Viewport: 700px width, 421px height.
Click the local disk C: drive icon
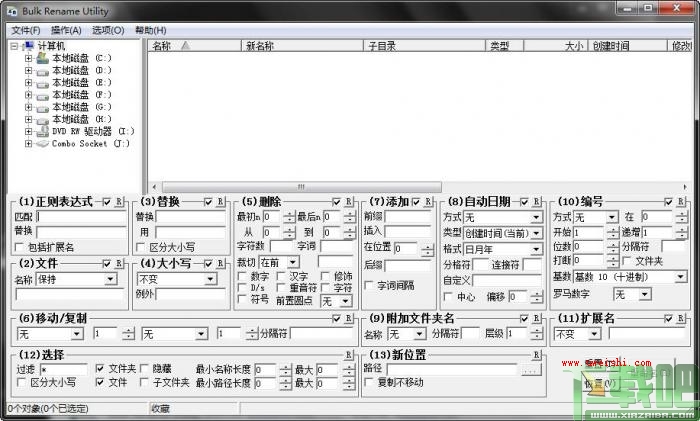point(42,58)
